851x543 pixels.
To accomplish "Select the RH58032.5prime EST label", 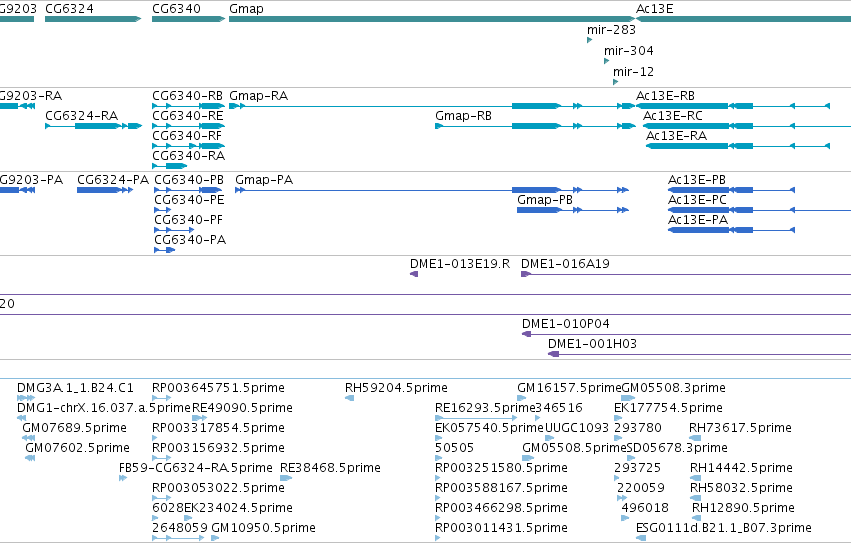I will click(x=741, y=488).
